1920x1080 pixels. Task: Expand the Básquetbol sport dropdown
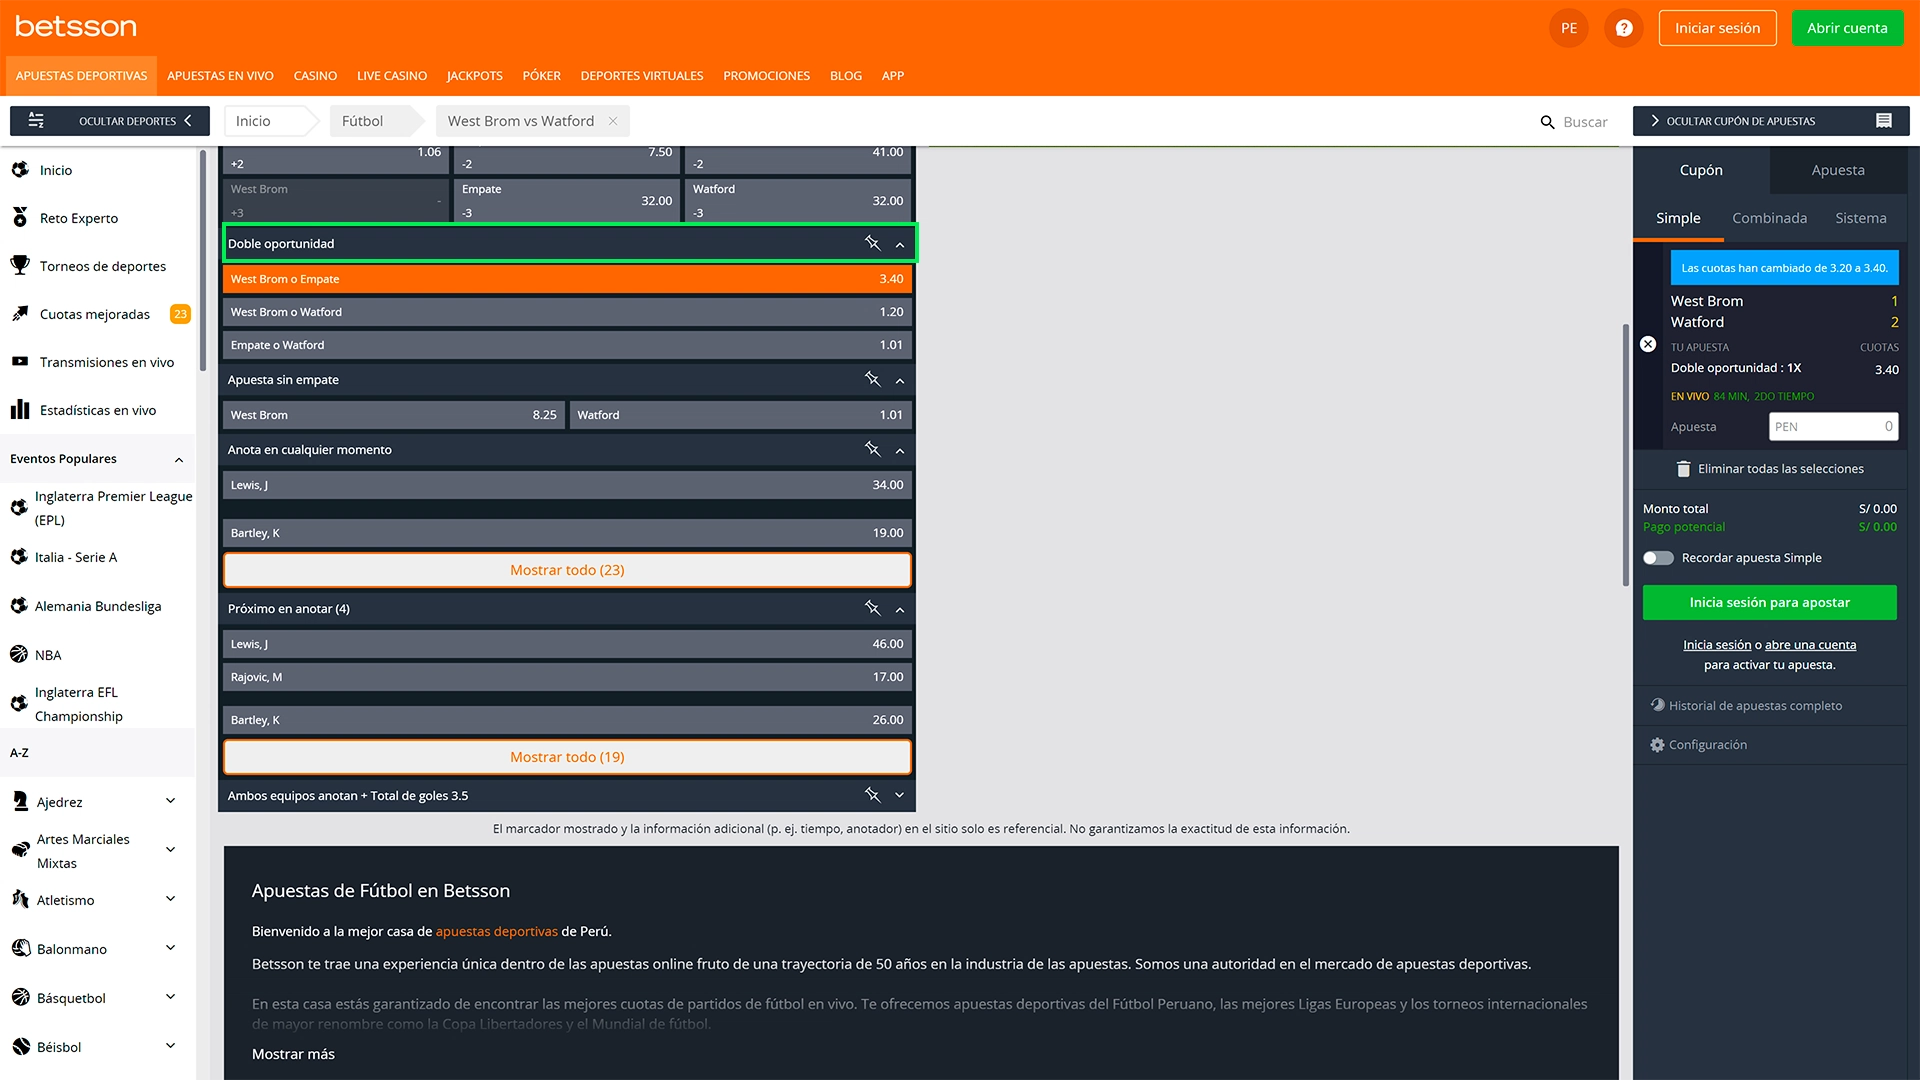pyautogui.click(x=170, y=997)
